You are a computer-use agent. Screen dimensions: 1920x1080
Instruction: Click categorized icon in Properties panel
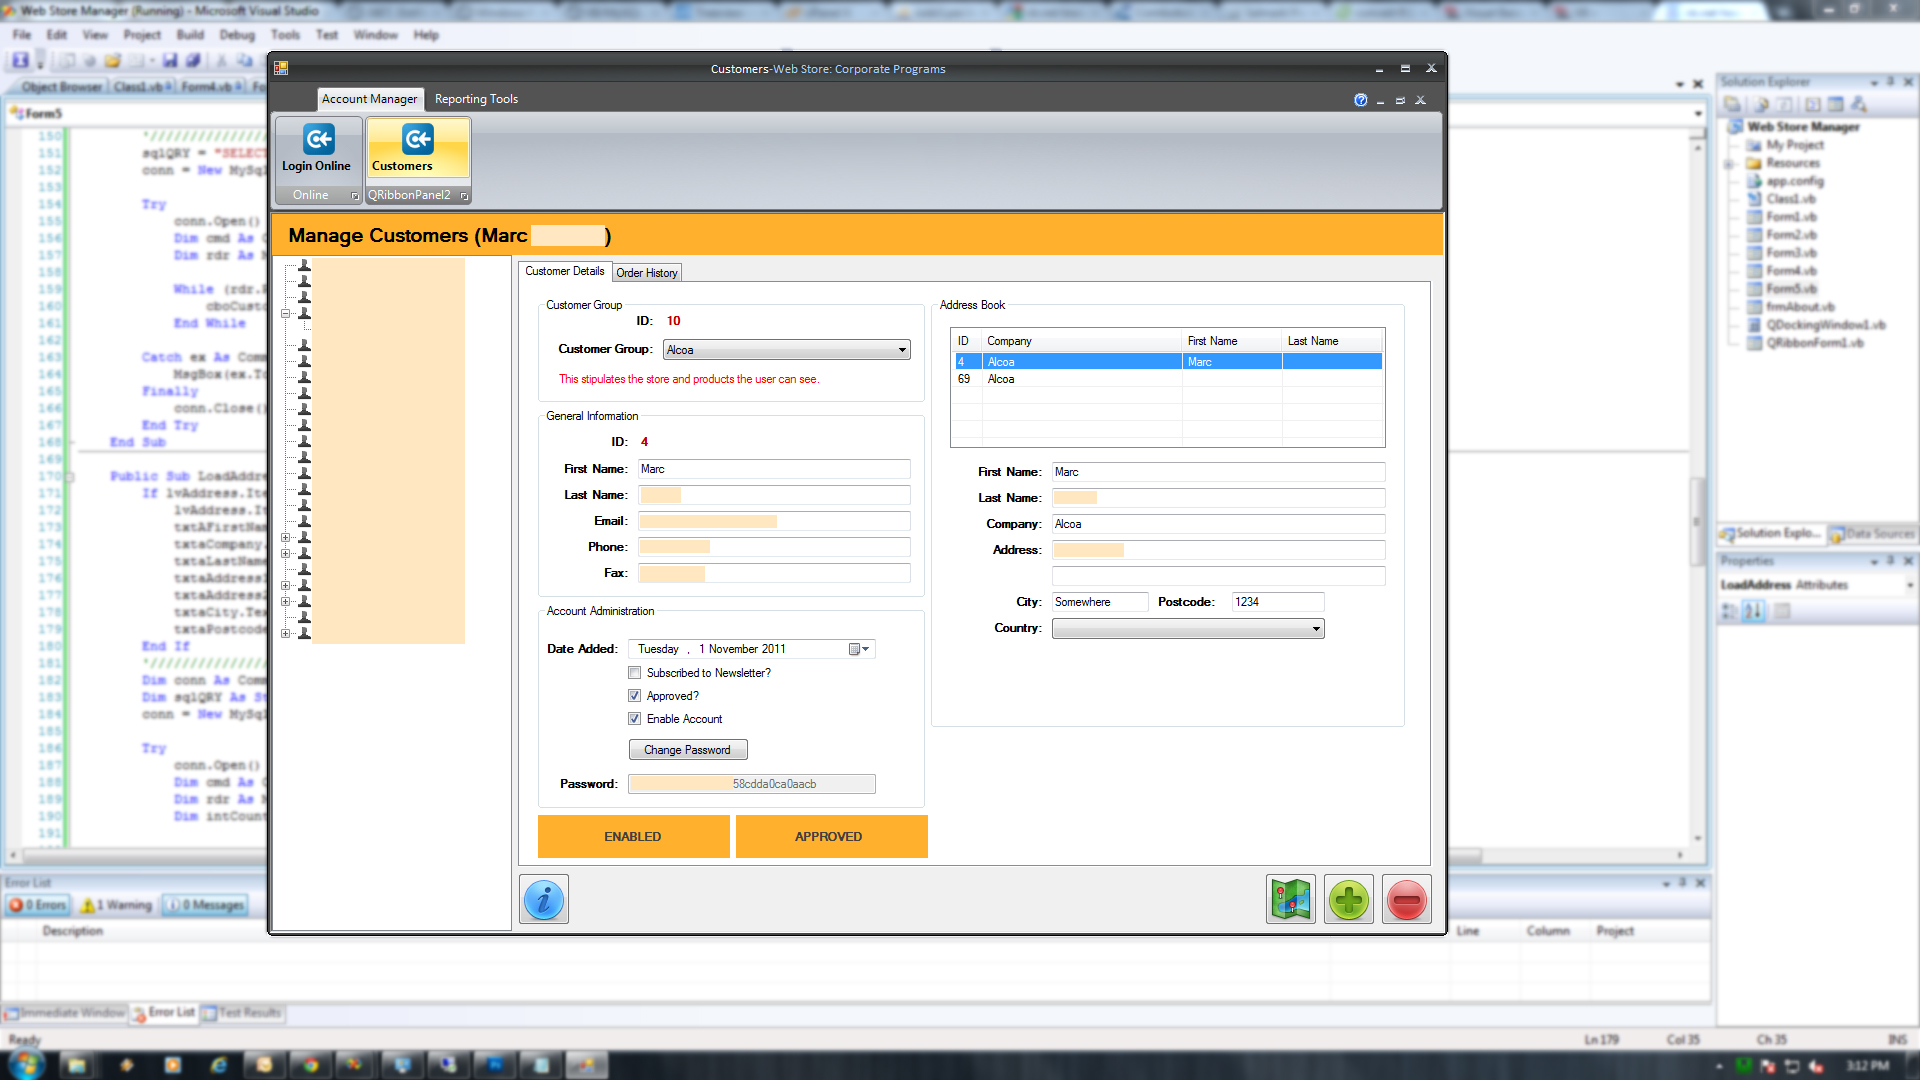pos(1730,611)
